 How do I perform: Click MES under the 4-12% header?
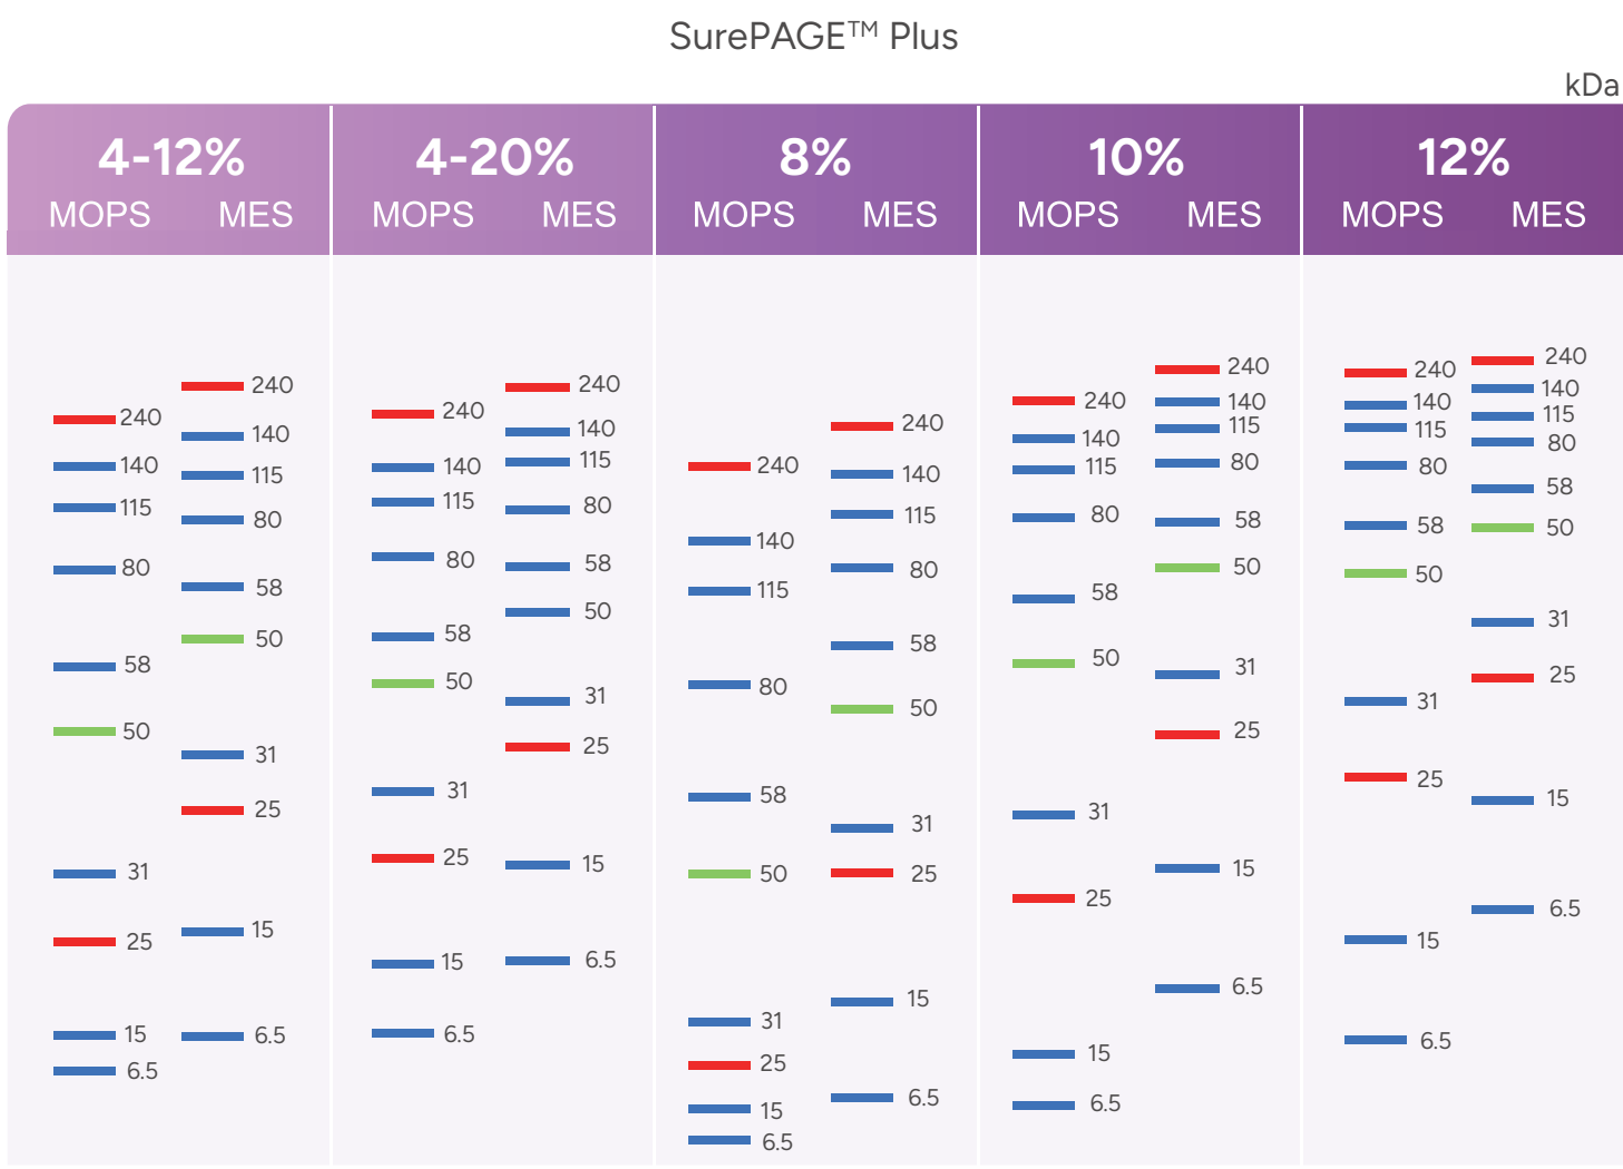[x=256, y=214]
